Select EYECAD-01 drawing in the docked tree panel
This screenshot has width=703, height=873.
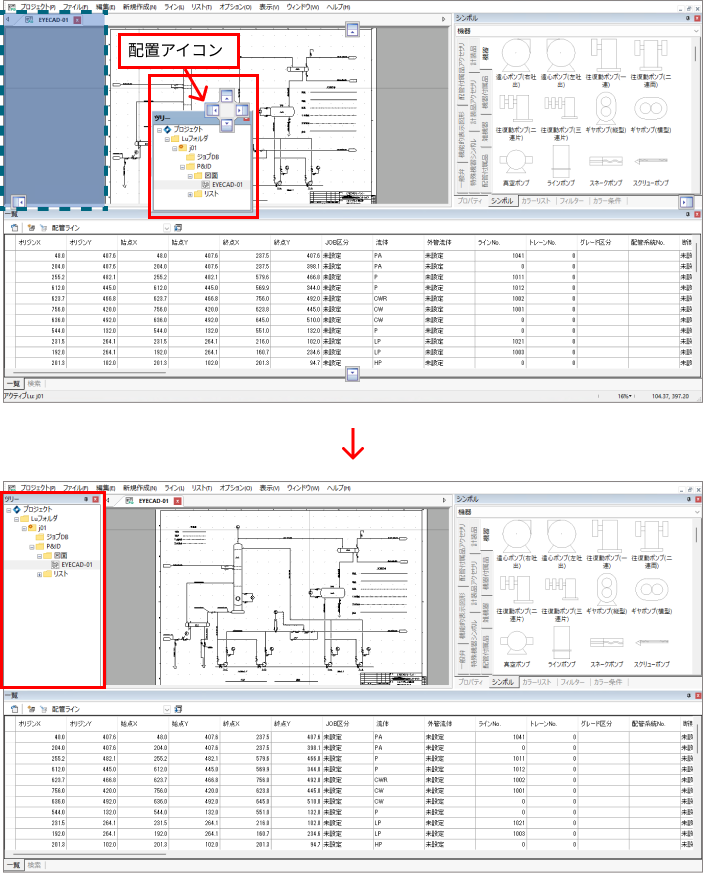coord(76,565)
